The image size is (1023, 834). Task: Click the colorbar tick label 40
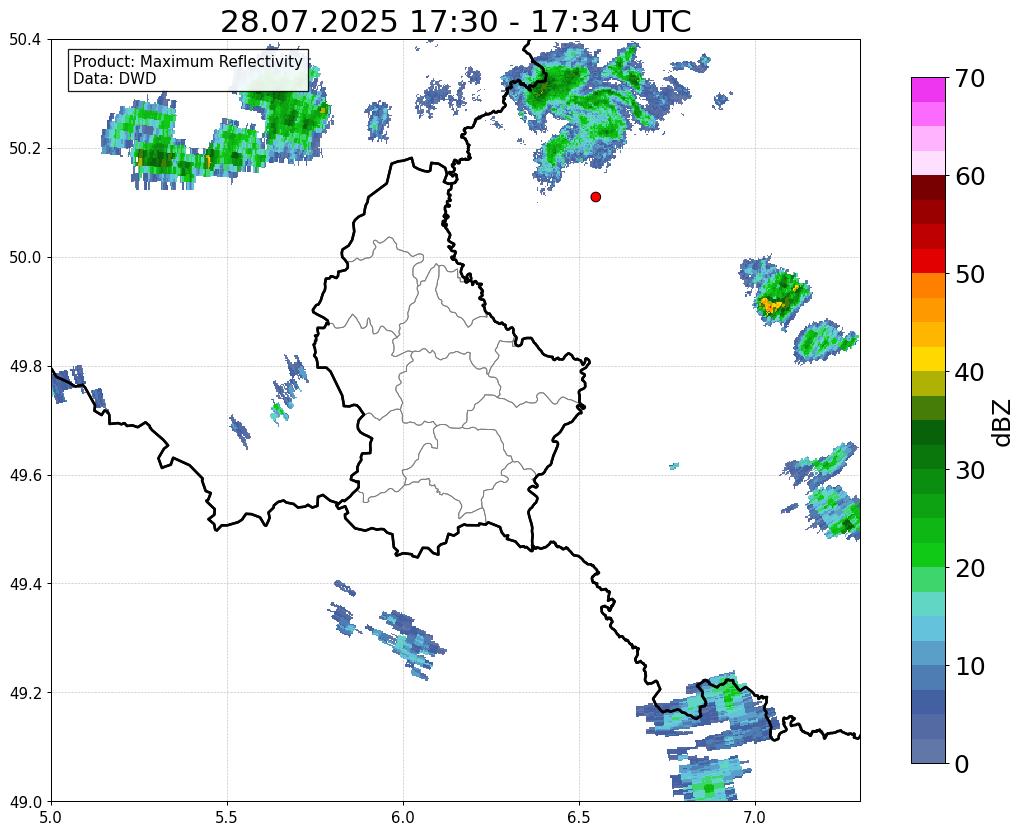[x=970, y=372]
